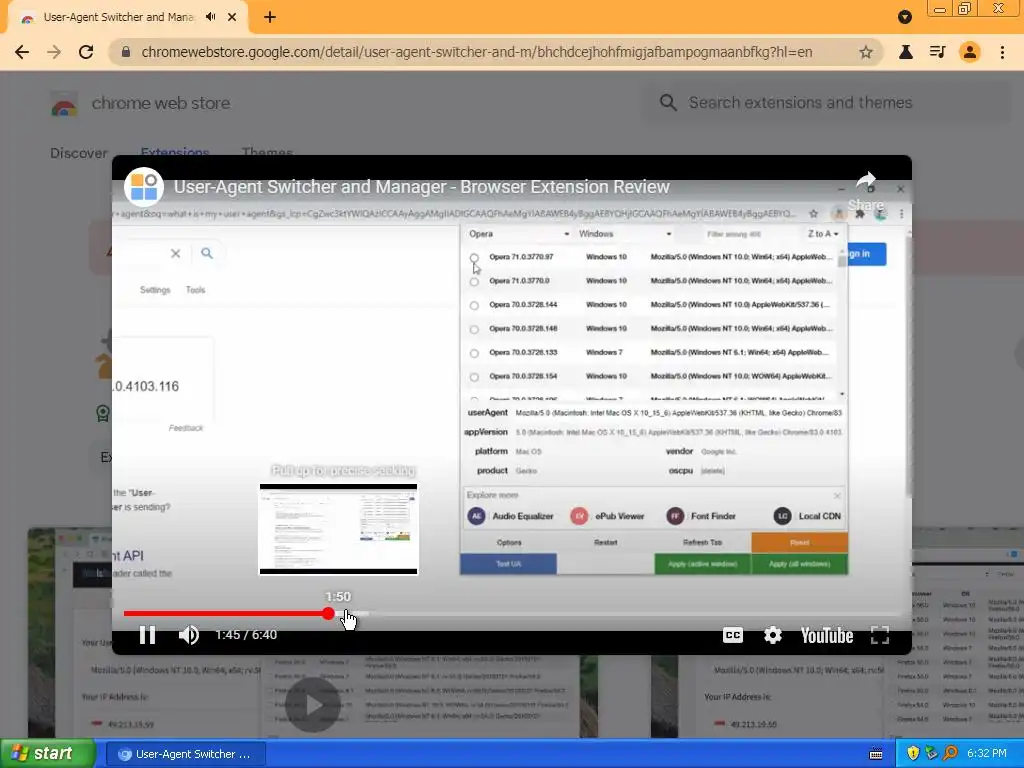The width and height of the screenshot is (1024, 768).
Task: Open tab search dropdown arrow in title bar
Action: tap(904, 17)
